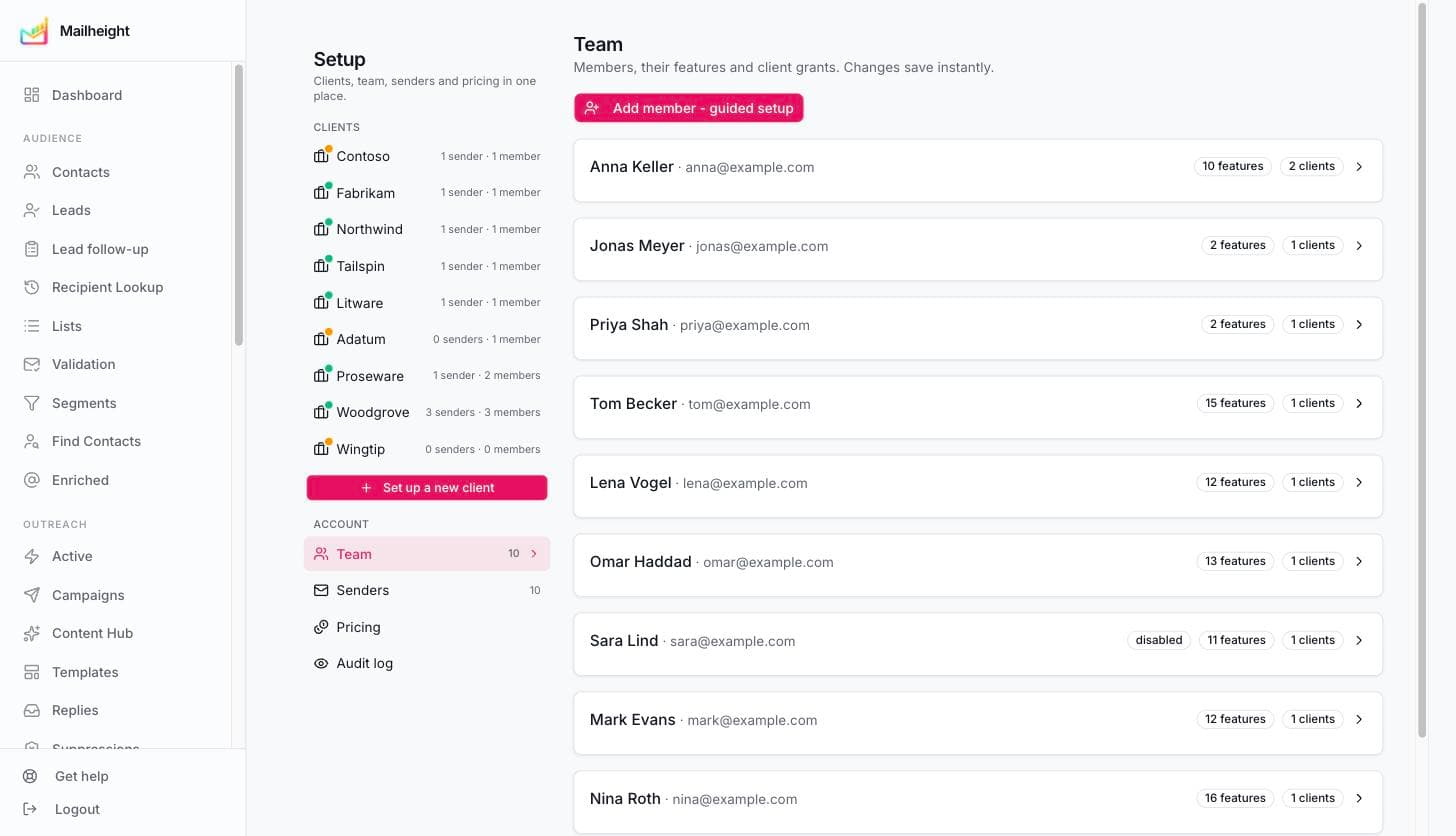Click the Find Contacts search-person icon
The image size is (1456, 836).
[32, 441]
